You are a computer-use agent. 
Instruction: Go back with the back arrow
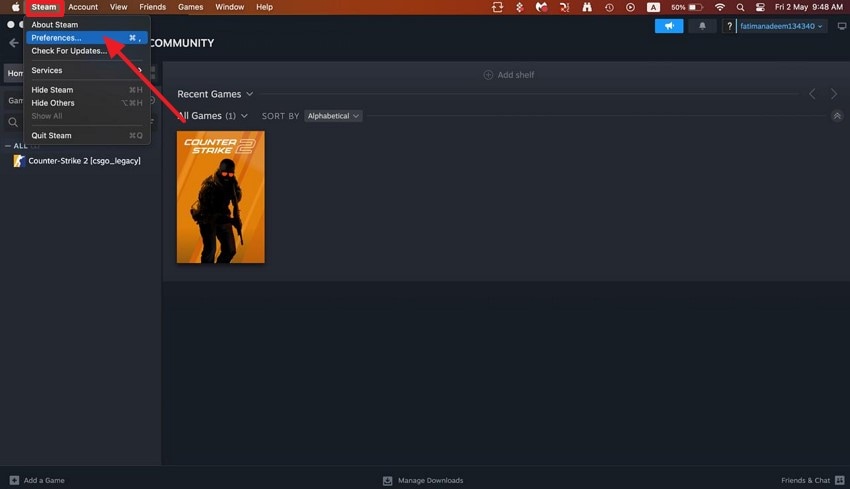tap(14, 43)
